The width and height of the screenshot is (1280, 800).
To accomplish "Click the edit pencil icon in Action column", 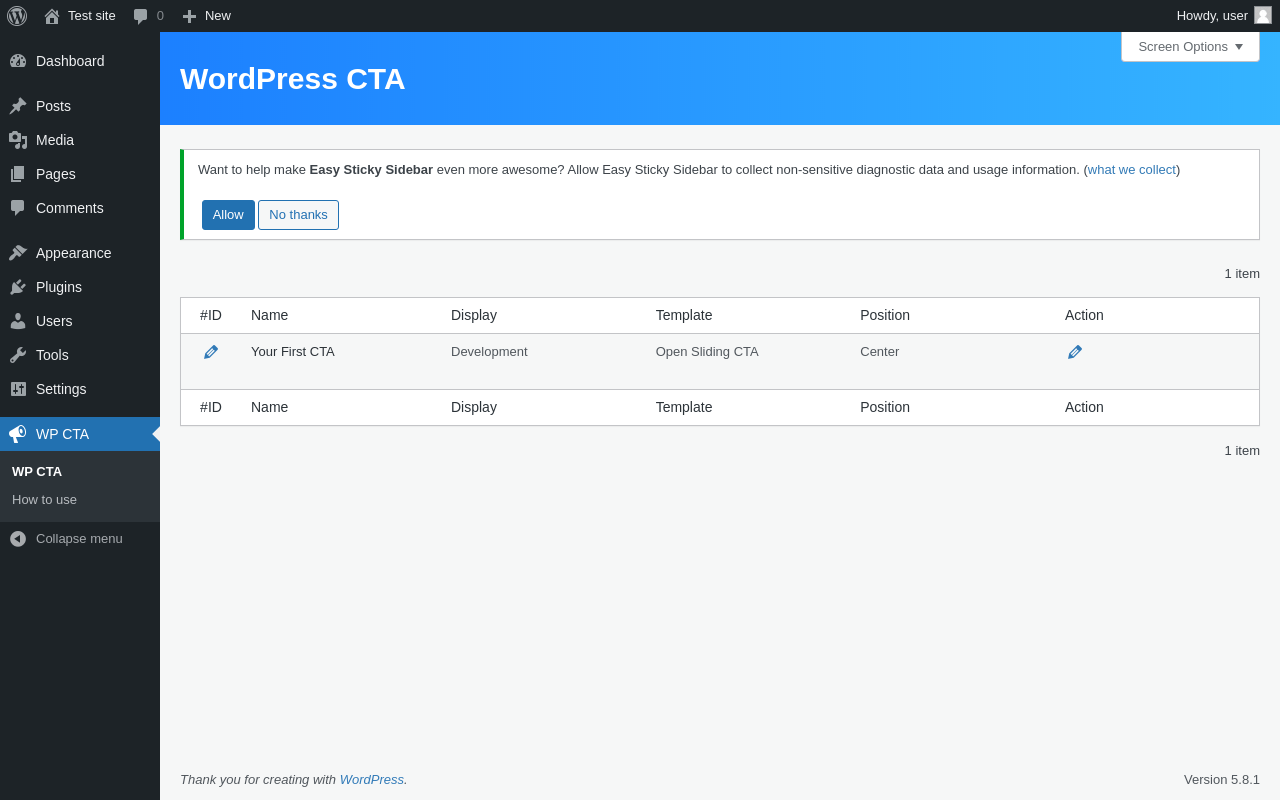I will point(1075,352).
